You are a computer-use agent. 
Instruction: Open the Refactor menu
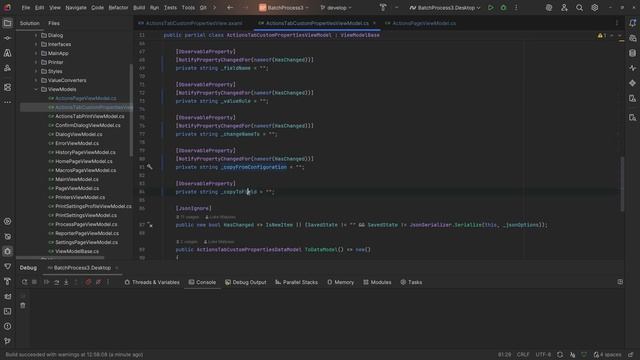[118, 8]
